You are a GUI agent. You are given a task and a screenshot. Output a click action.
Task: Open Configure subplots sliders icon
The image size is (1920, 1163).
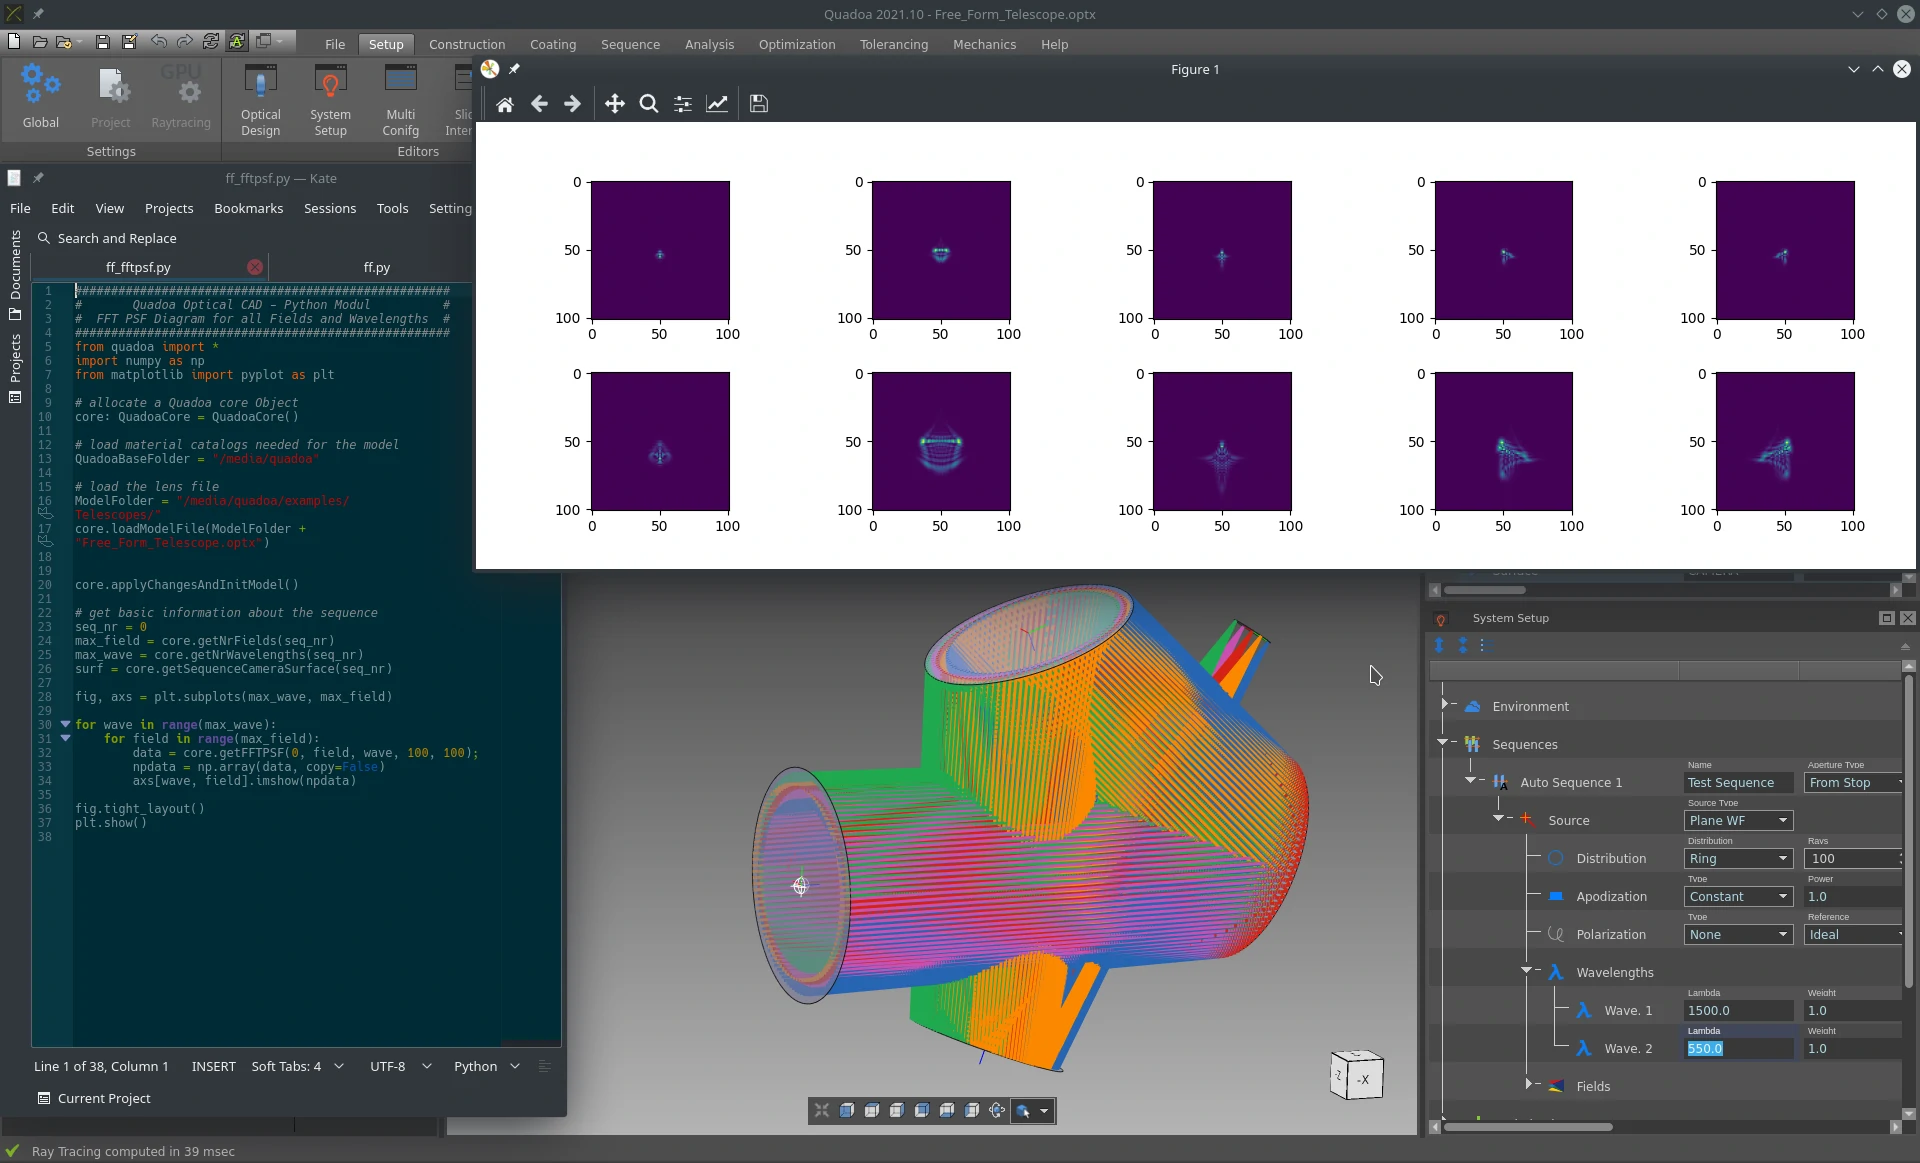[683, 104]
